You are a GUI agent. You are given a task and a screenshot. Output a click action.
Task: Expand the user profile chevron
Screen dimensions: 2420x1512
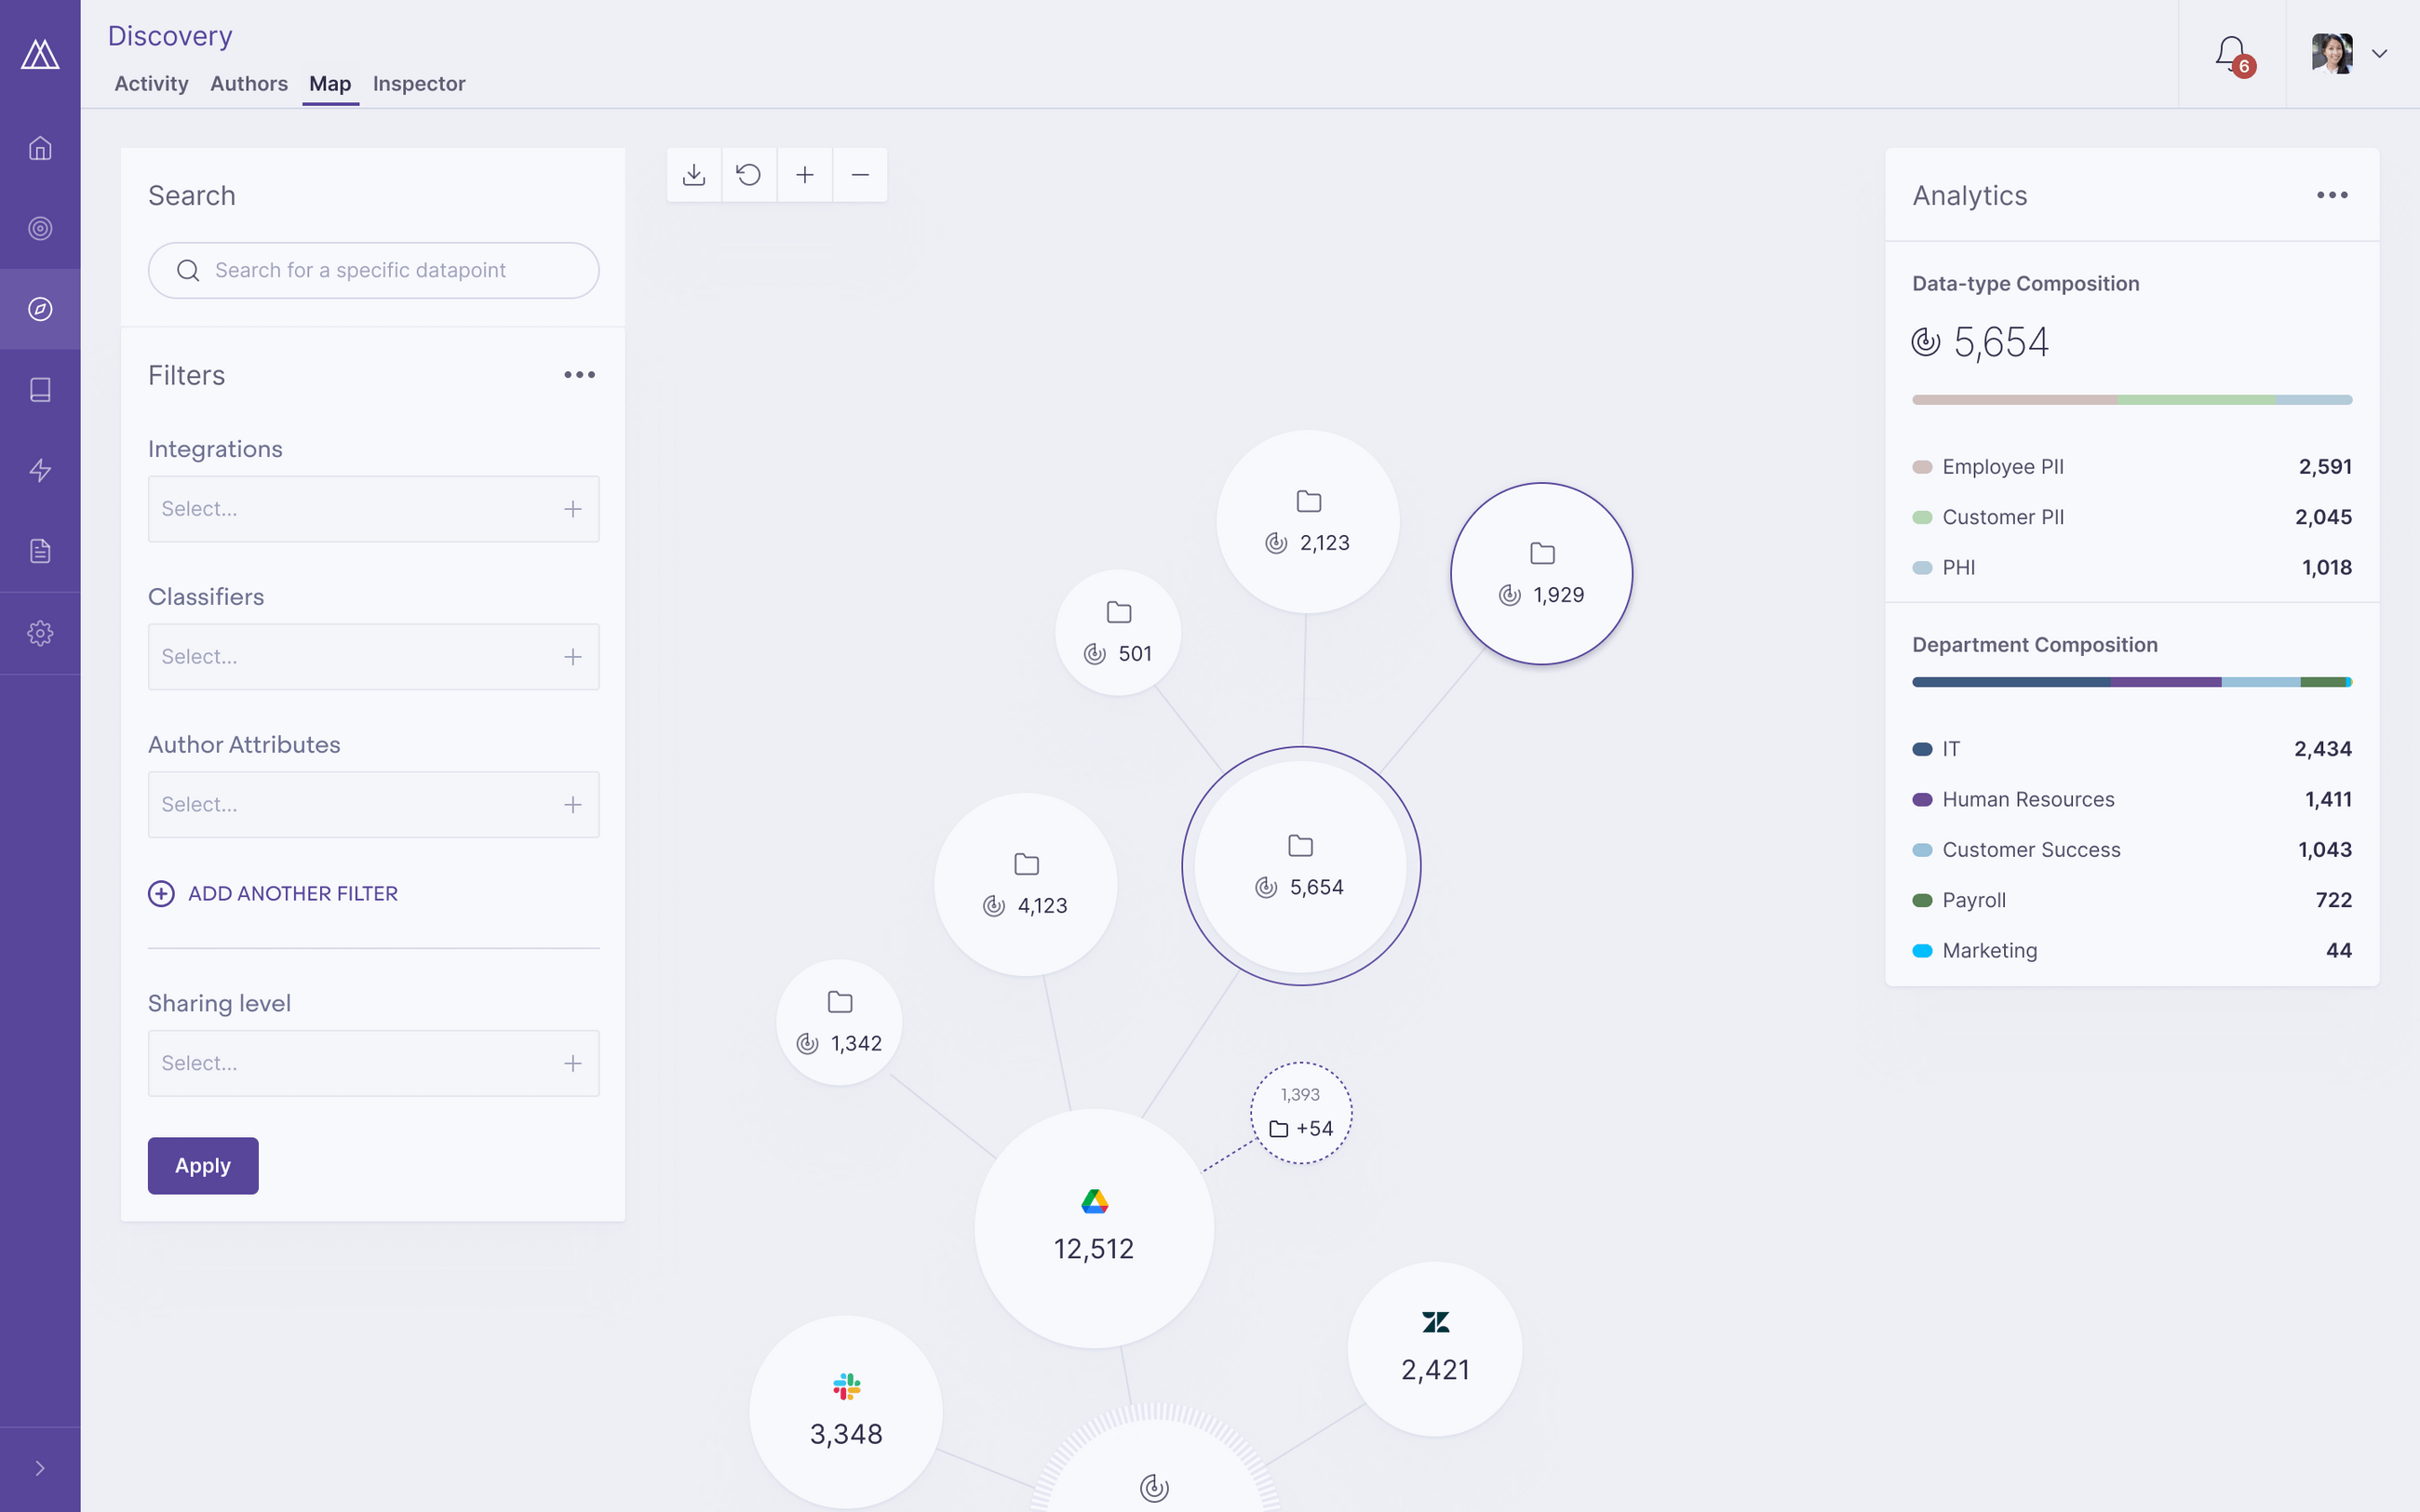coord(2380,54)
